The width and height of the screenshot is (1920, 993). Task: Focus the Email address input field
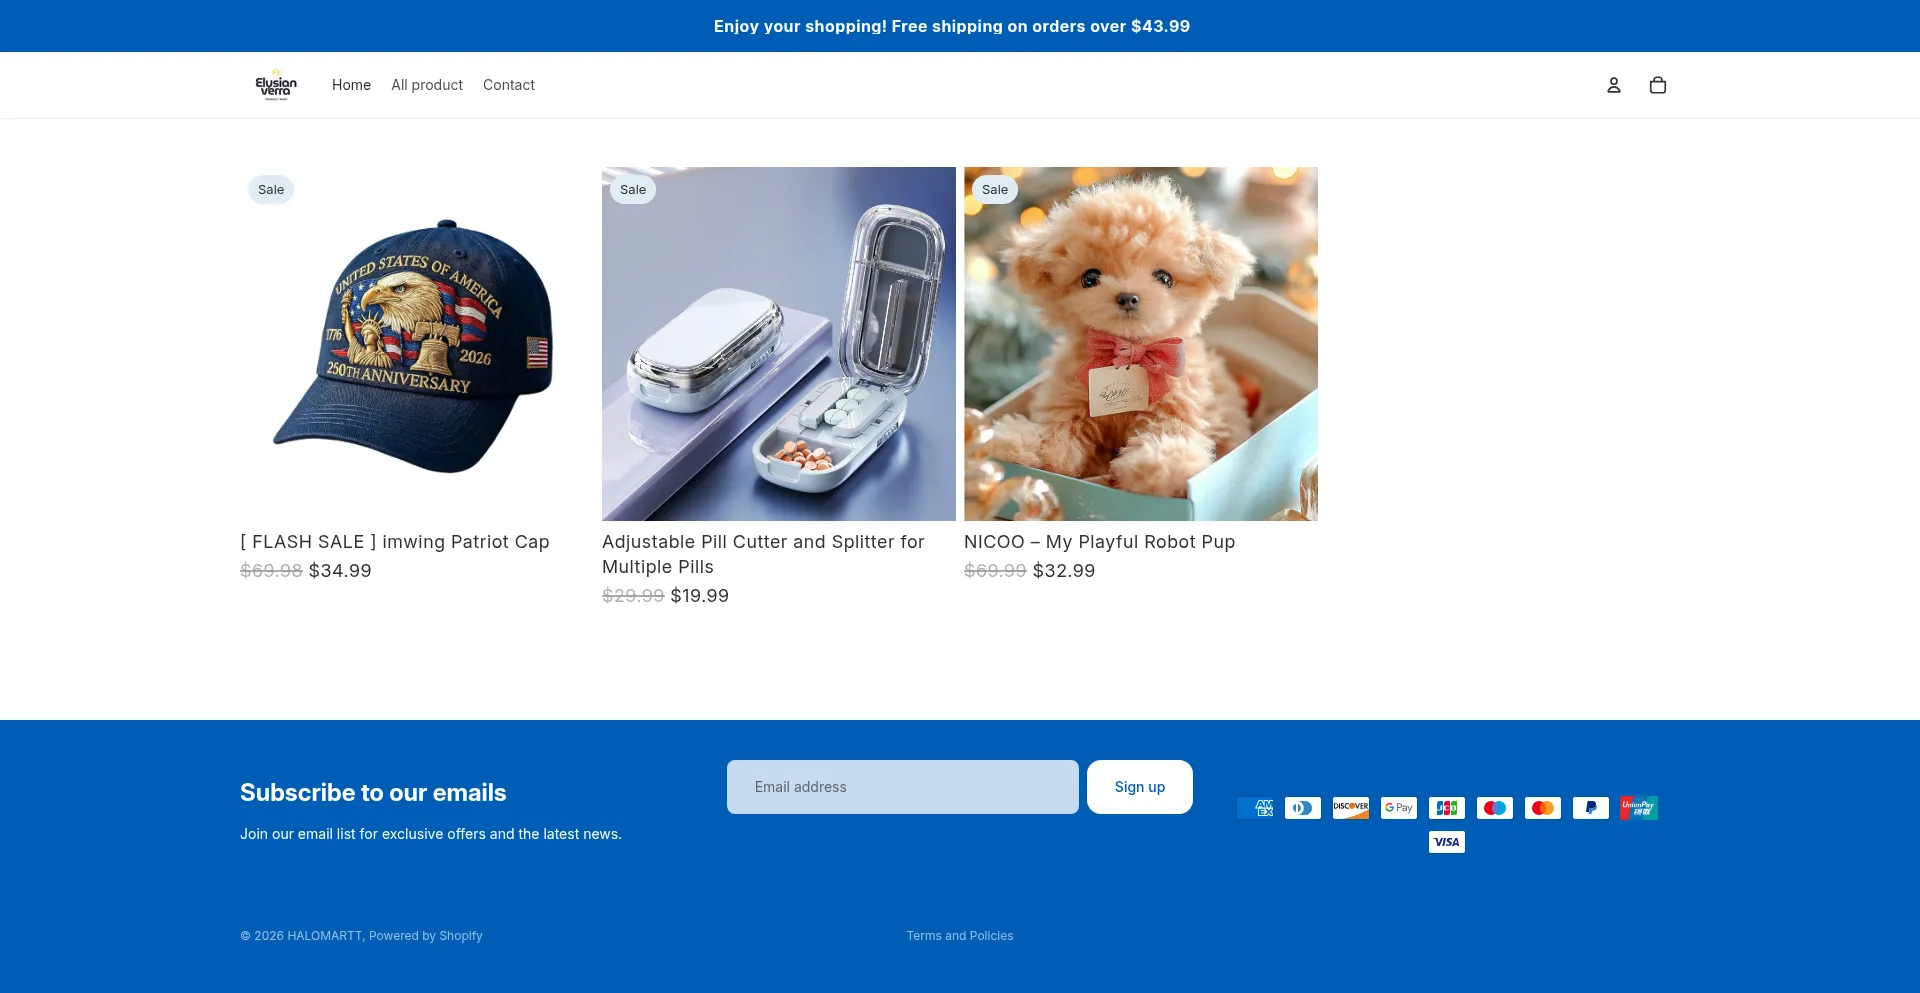coord(903,787)
